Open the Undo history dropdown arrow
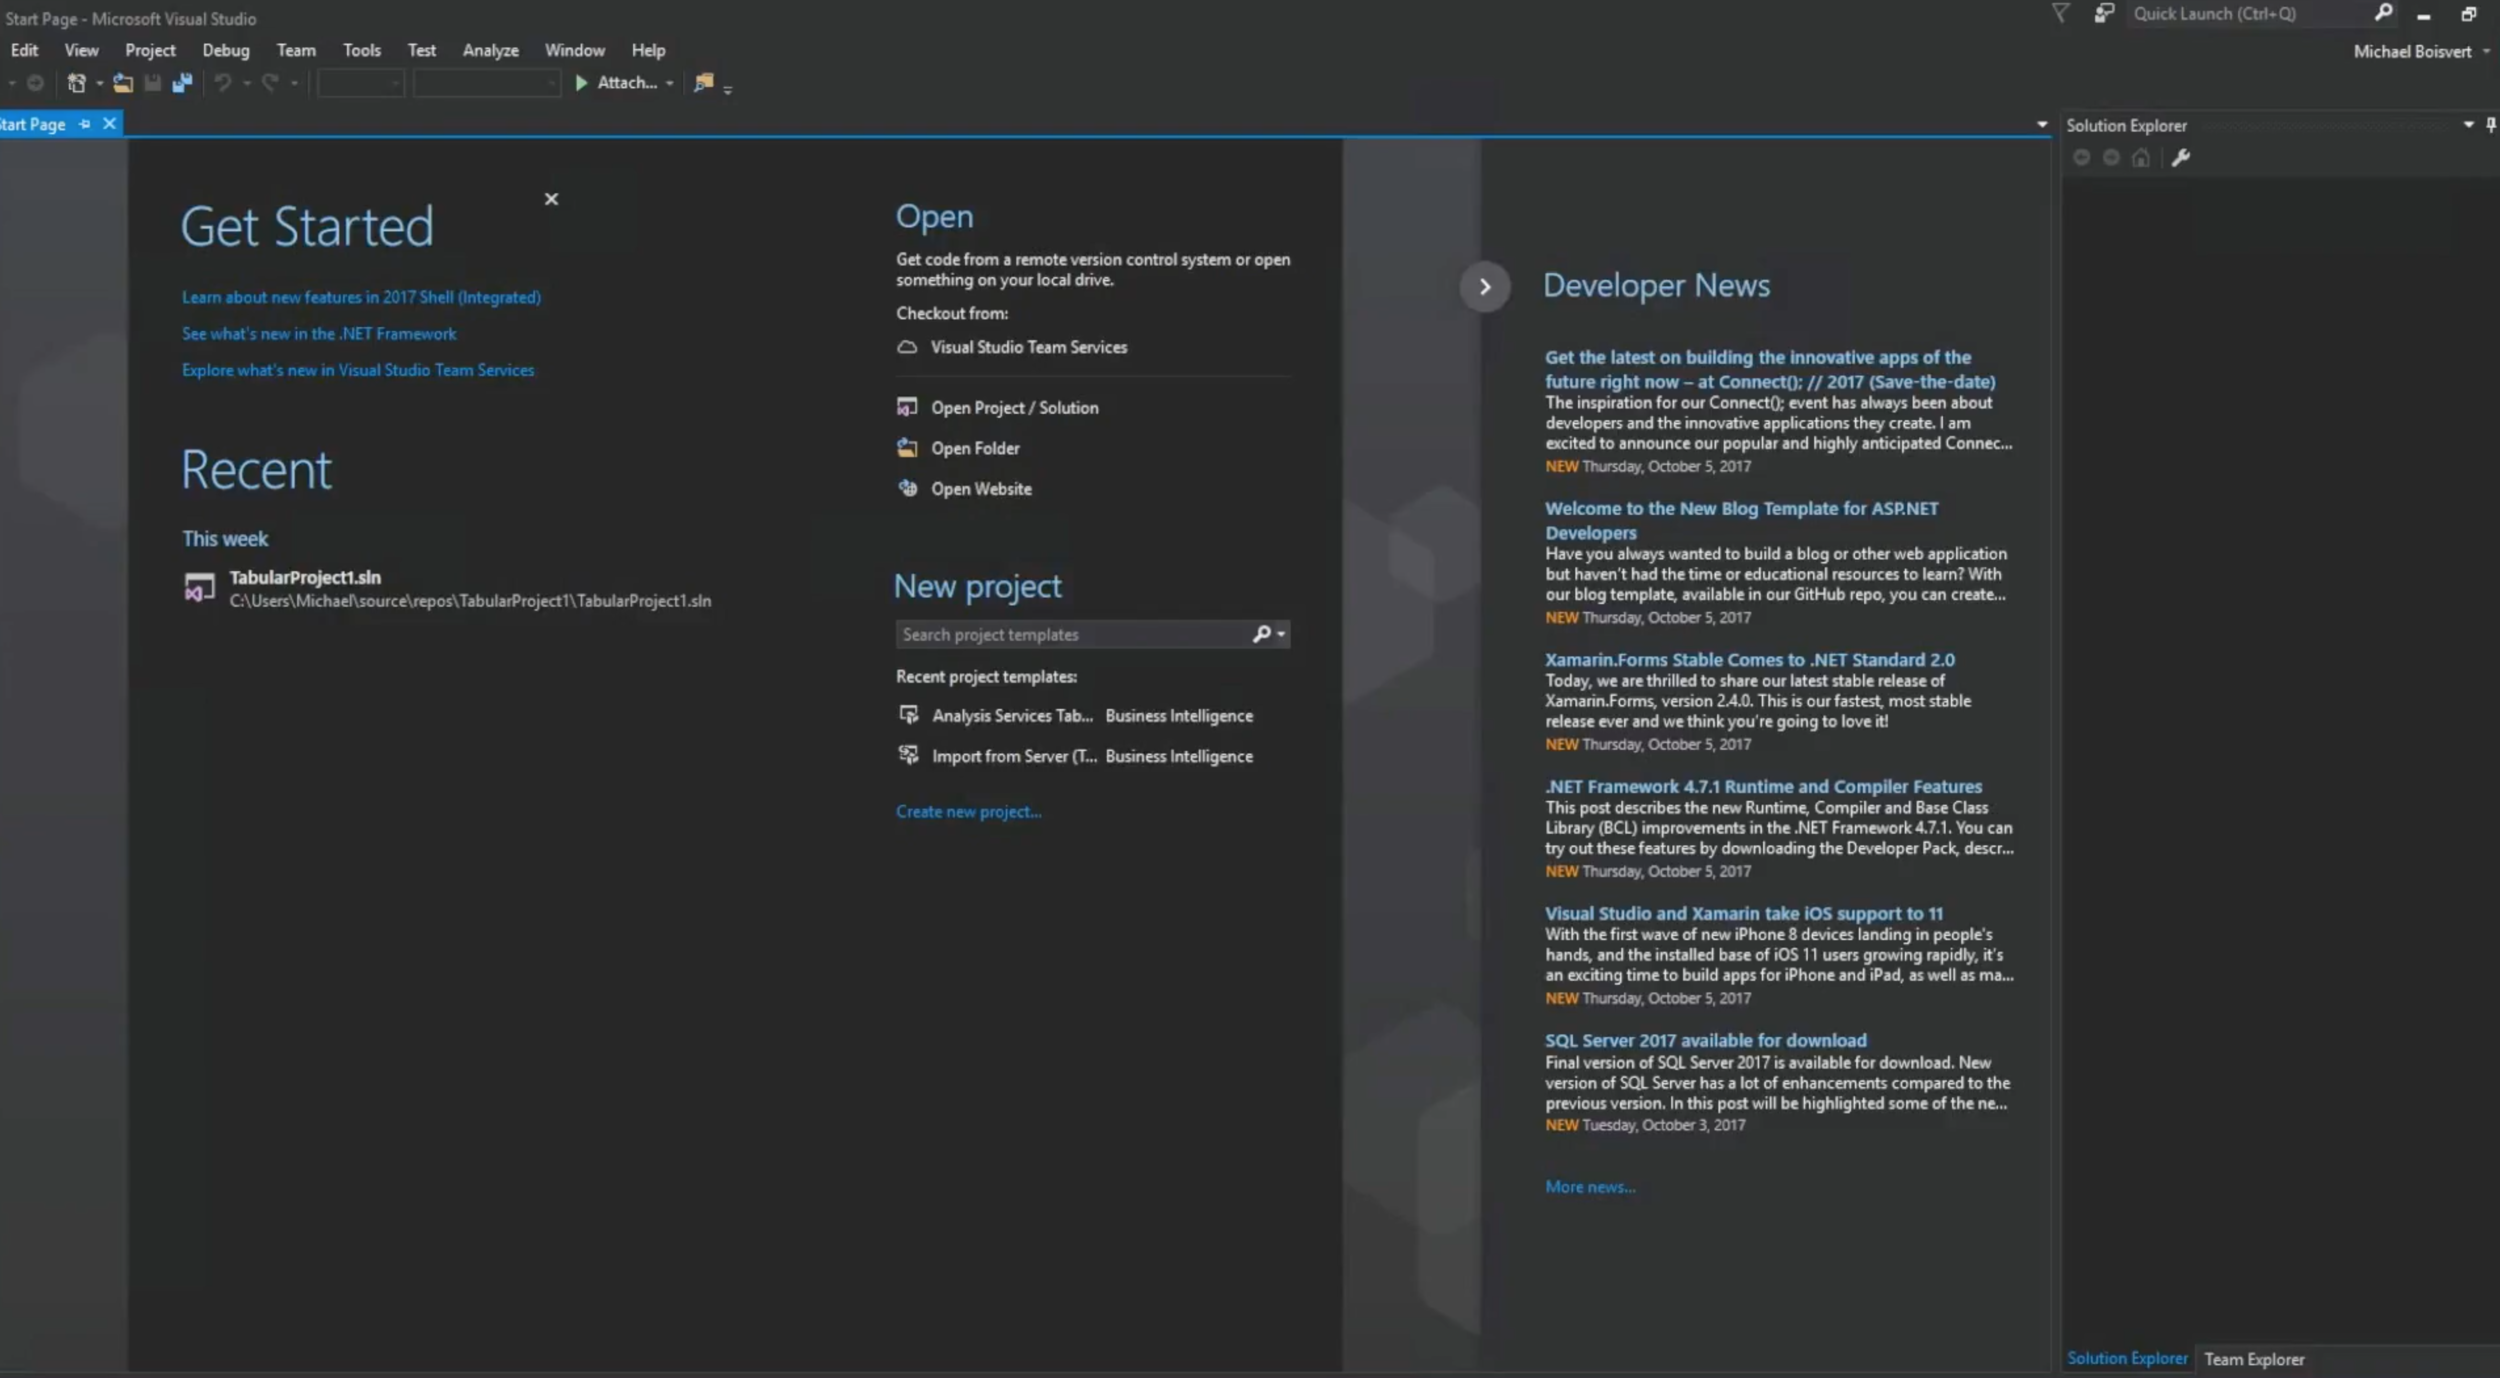Image resolution: width=2500 pixels, height=1378 pixels. [x=246, y=84]
